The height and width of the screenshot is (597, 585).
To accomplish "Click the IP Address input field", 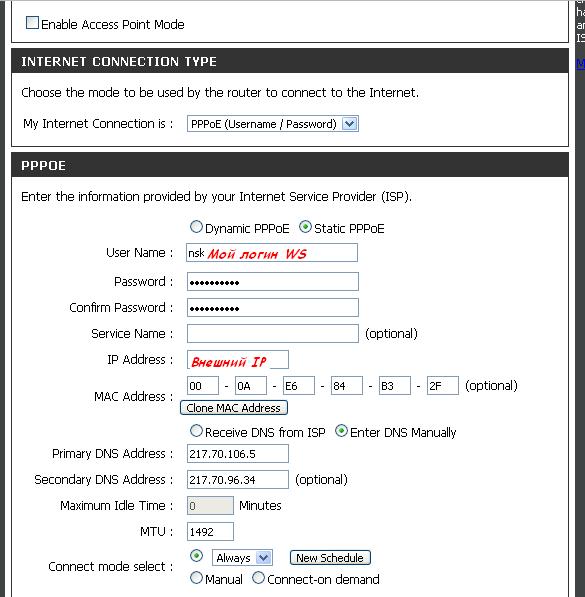I will [x=238, y=360].
